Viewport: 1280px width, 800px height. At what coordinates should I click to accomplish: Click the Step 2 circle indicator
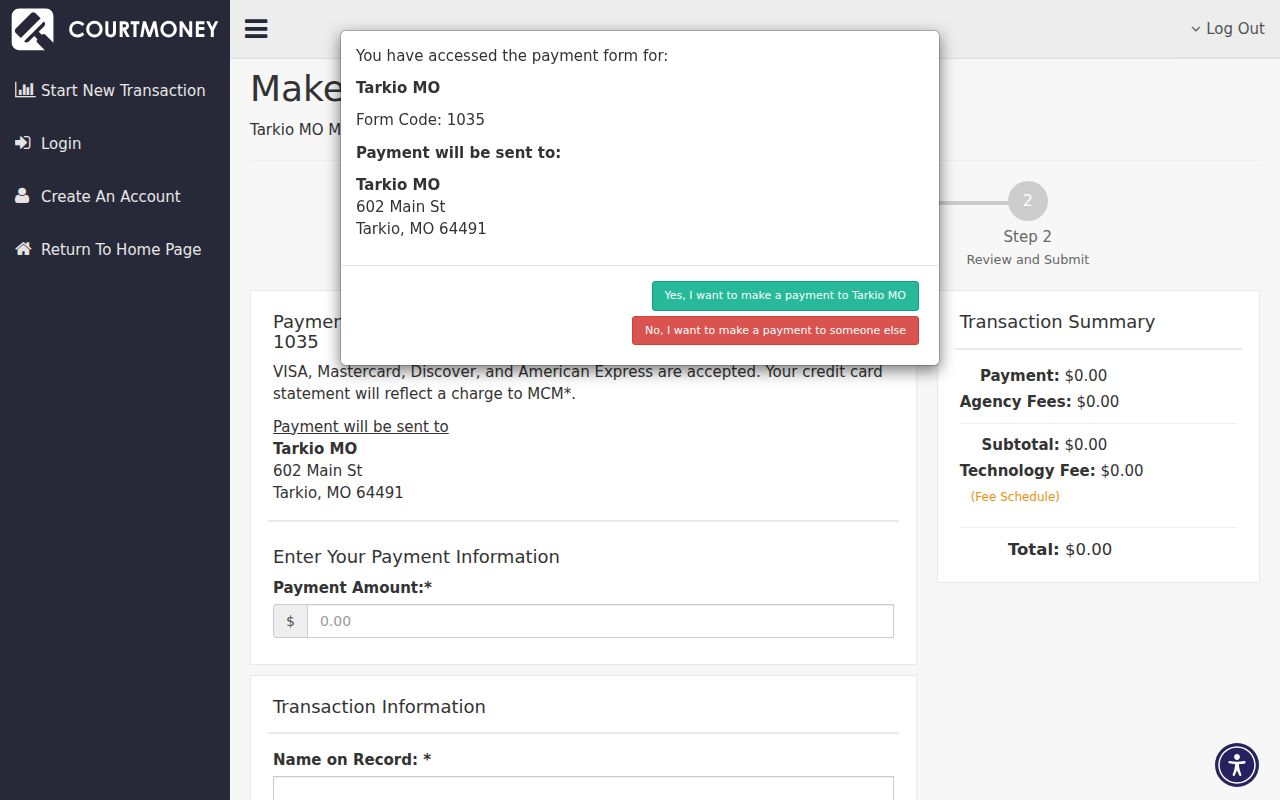click(1027, 201)
